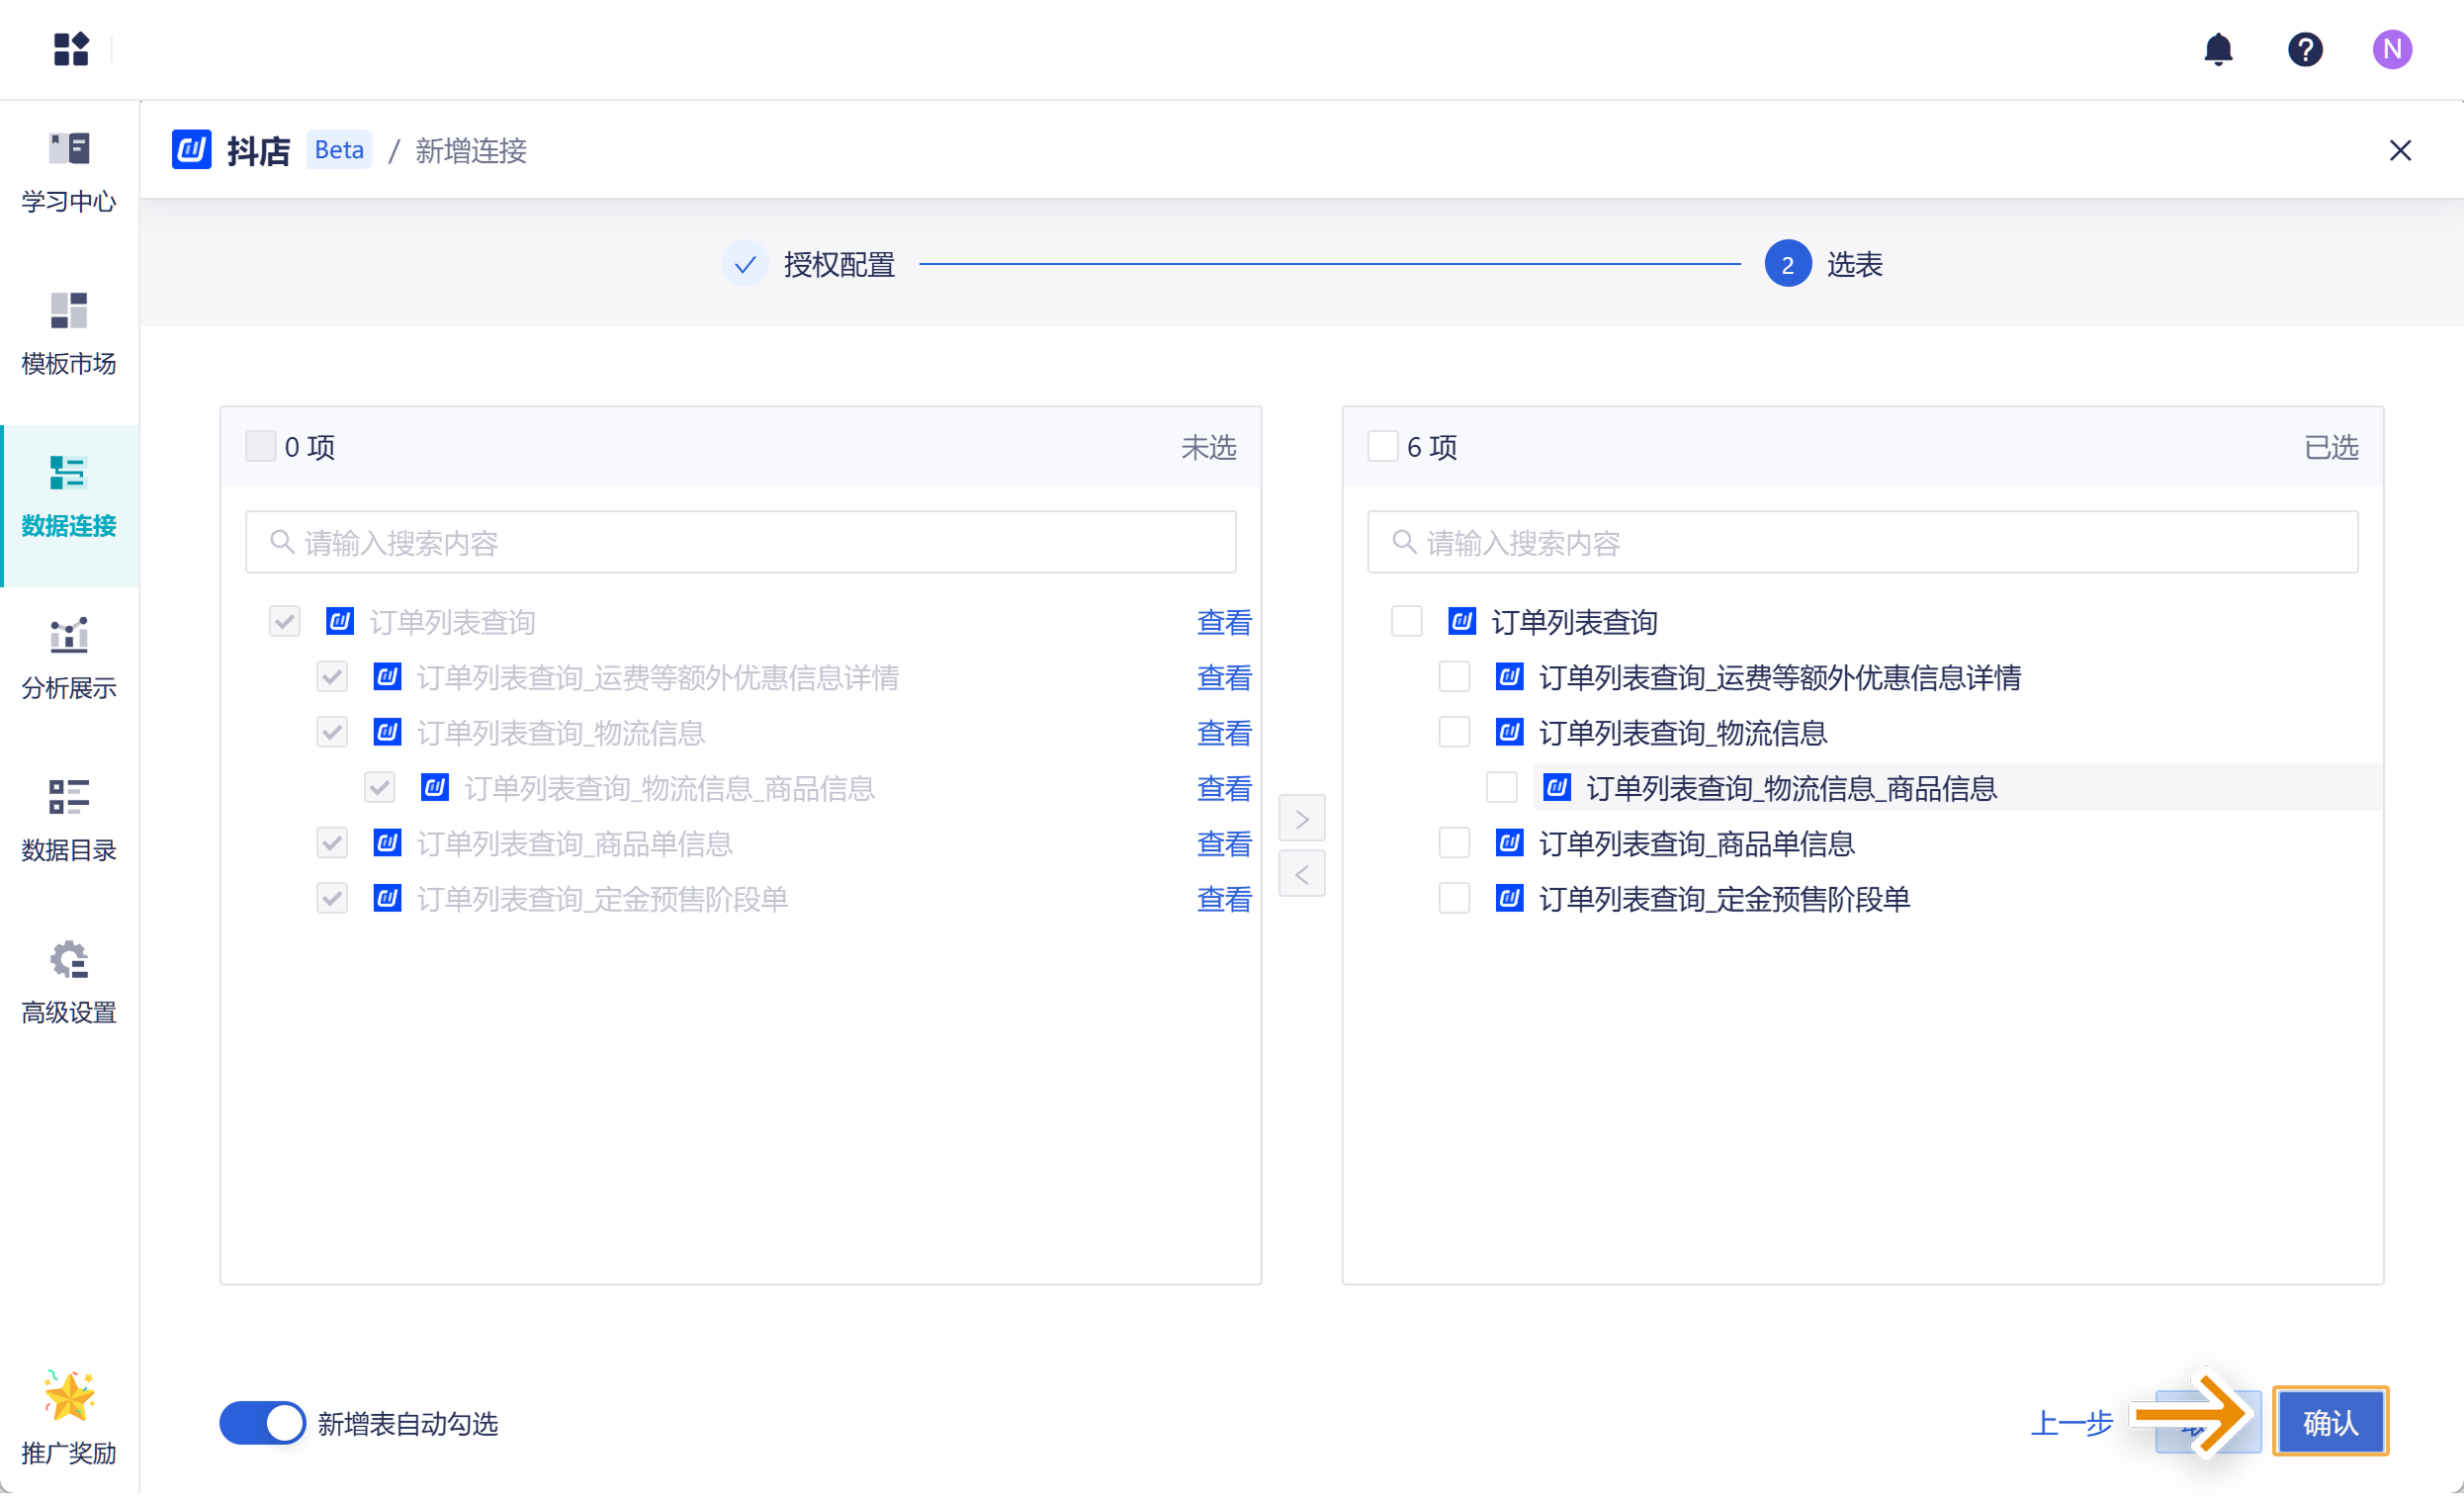Open the user avatar N menu
2464x1500 pixels.
point(2391,49)
